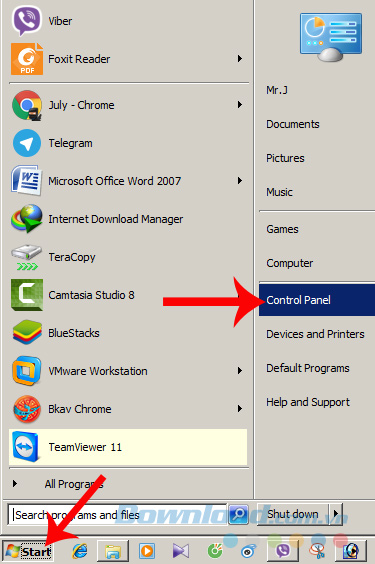
Task: Open Computer from Start menu
Action: 289,263
